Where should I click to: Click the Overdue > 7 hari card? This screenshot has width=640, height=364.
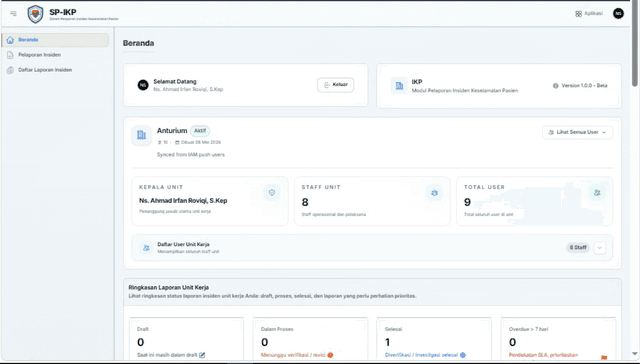coord(558,340)
